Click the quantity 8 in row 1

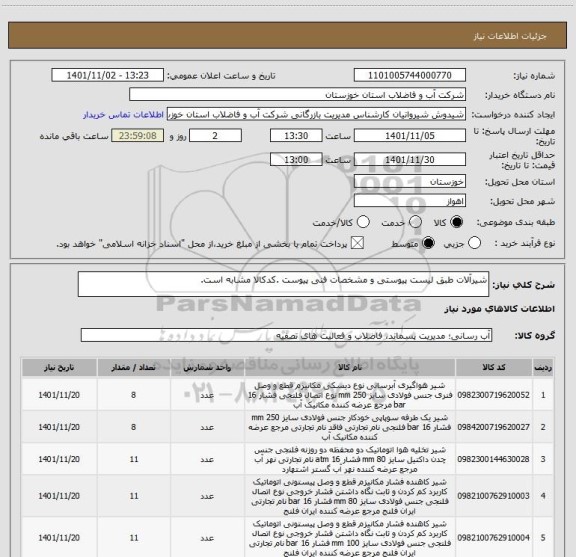tap(133, 395)
